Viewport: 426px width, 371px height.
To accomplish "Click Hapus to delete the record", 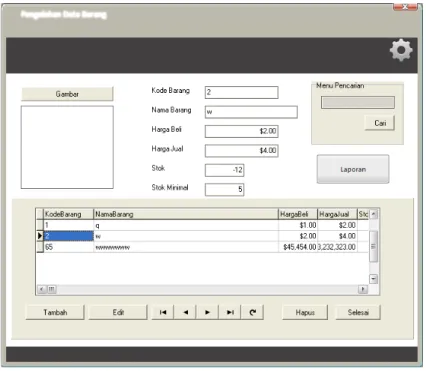I will coord(305,312).
